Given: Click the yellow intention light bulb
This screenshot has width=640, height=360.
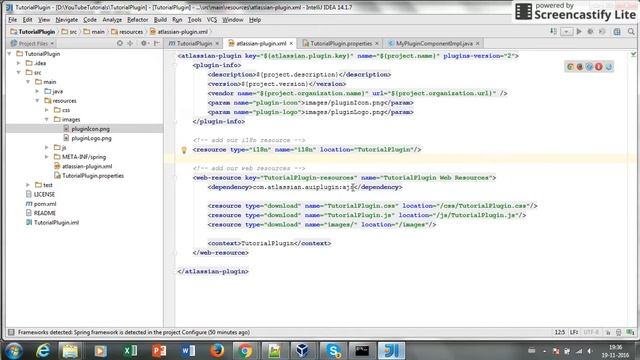Looking at the screenshot, I should coord(184,150).
